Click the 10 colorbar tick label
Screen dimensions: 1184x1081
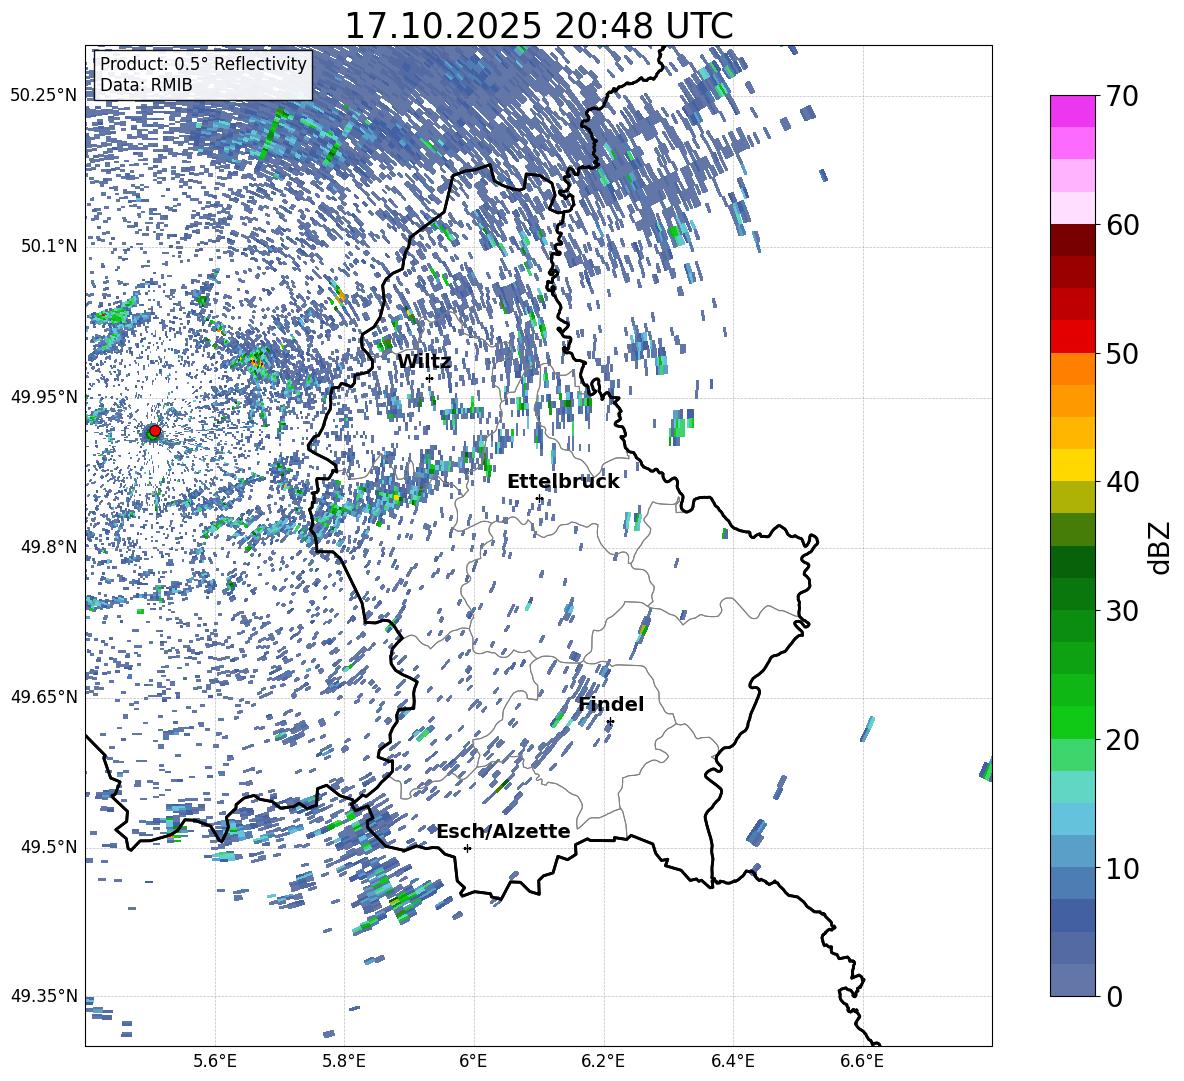pyautogui.click(x=1122, y=868)
